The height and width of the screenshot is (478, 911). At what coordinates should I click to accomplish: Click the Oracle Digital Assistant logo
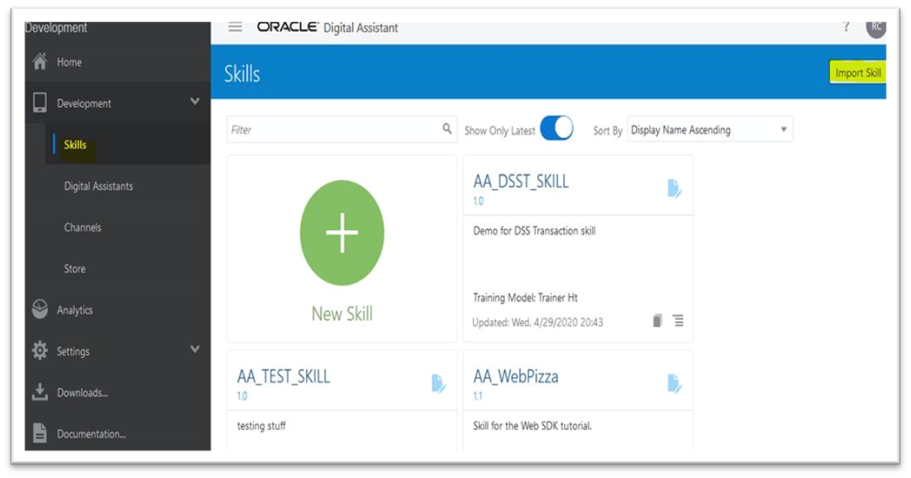tap(328, 27)
